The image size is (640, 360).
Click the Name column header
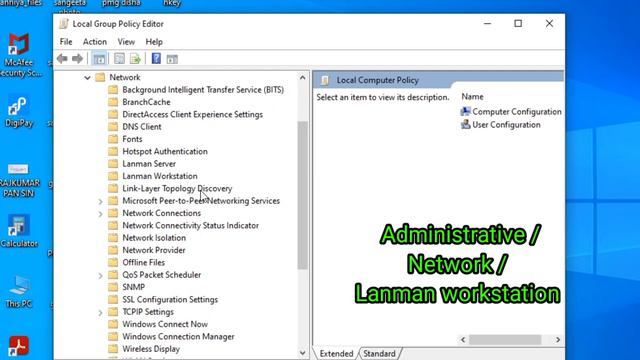point(472,97)
